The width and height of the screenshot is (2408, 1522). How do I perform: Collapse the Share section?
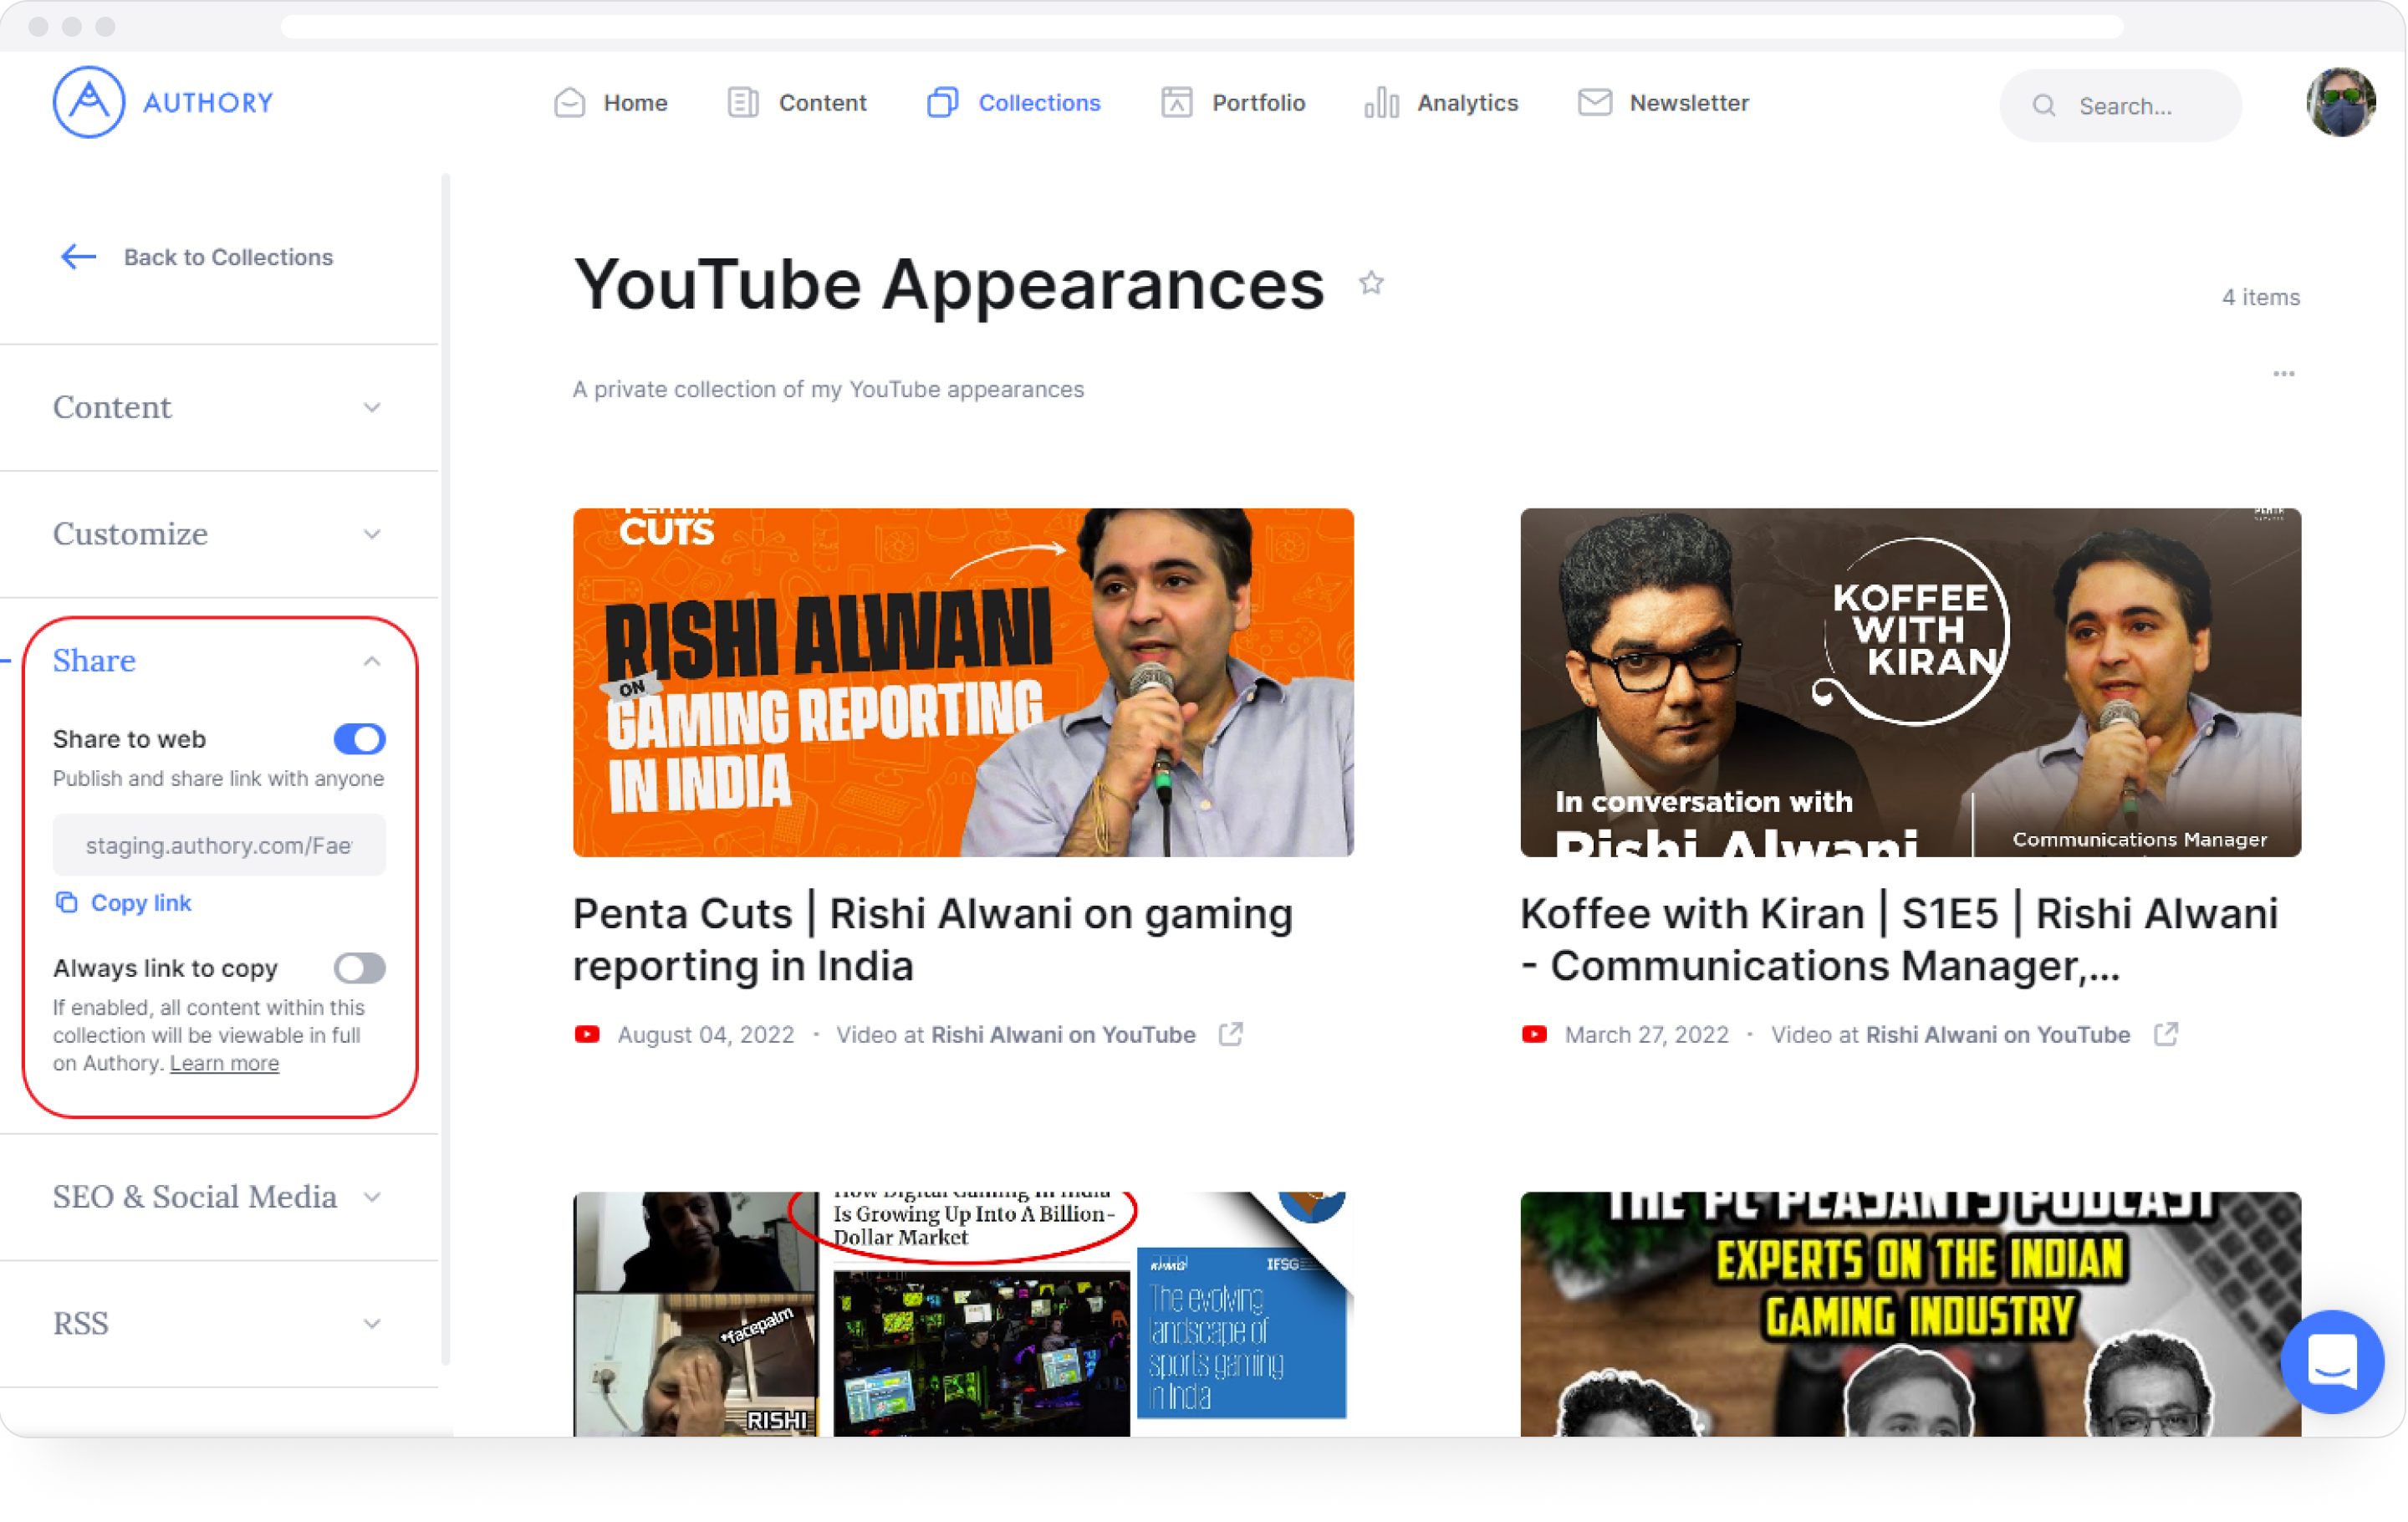point(371,661)
